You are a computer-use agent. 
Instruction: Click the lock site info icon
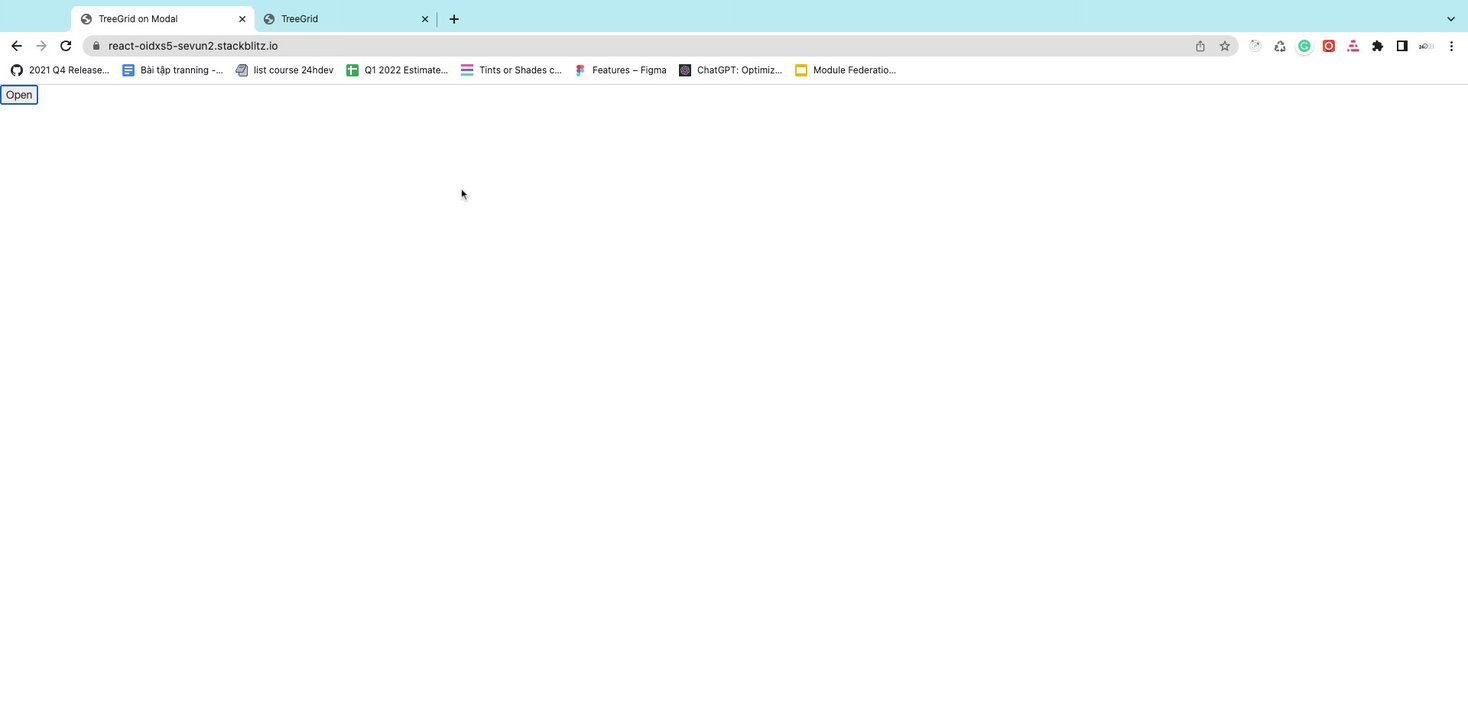pos(96,46)
